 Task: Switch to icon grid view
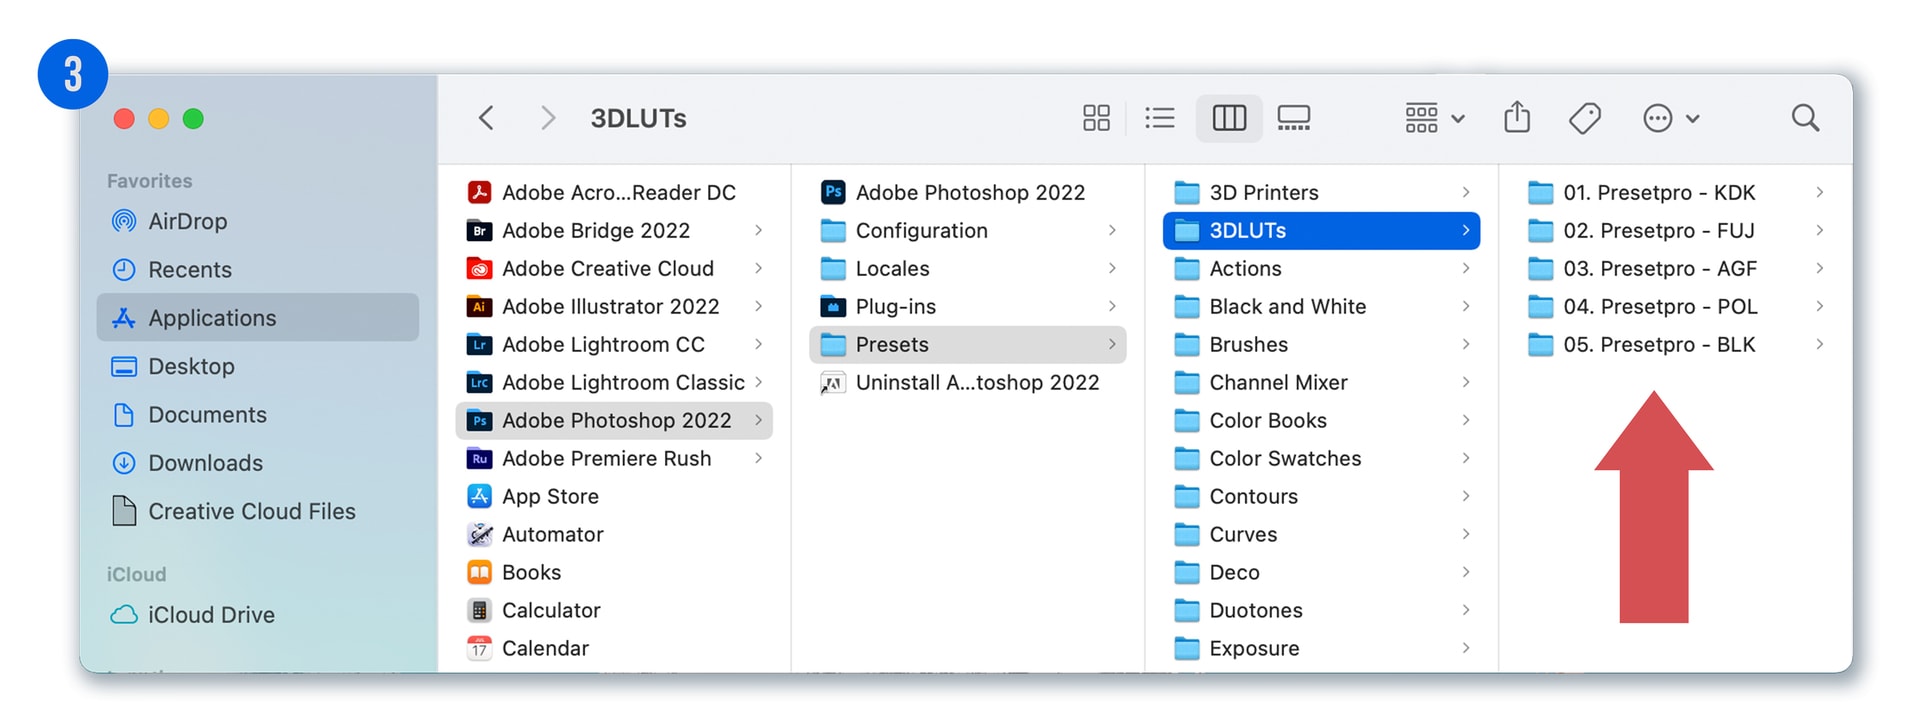(1096, 118)
